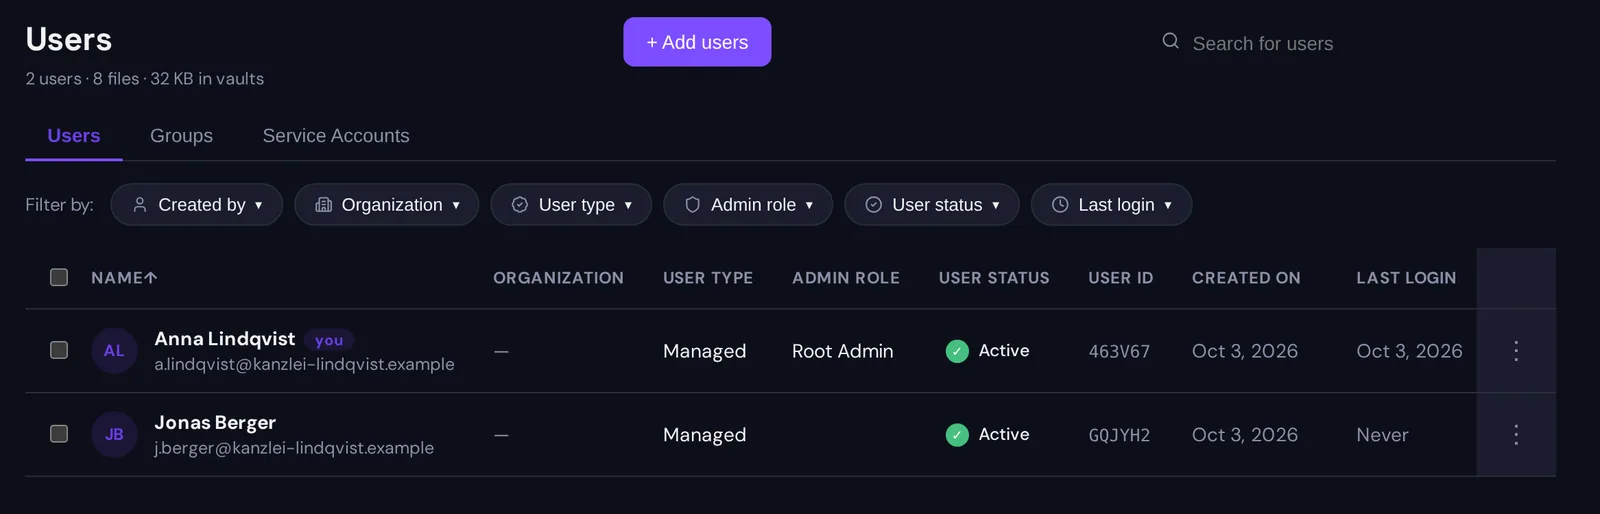Click the ADMIN ROLE column header

click(x=846, y=278)
